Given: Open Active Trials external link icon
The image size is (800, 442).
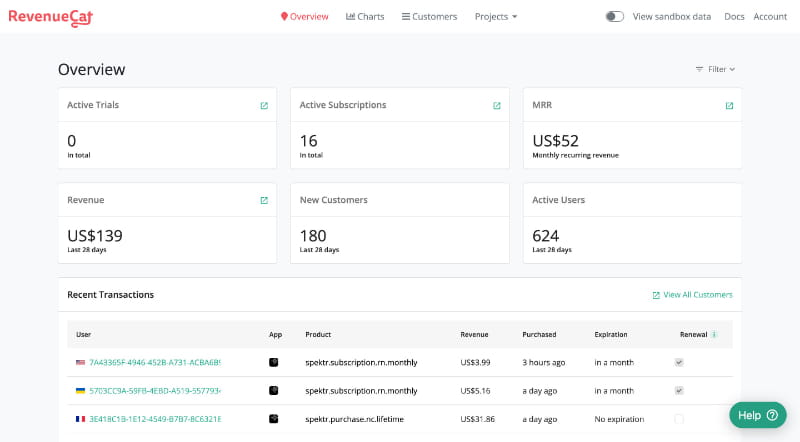Looking at the screenshot, I should 264,105.
